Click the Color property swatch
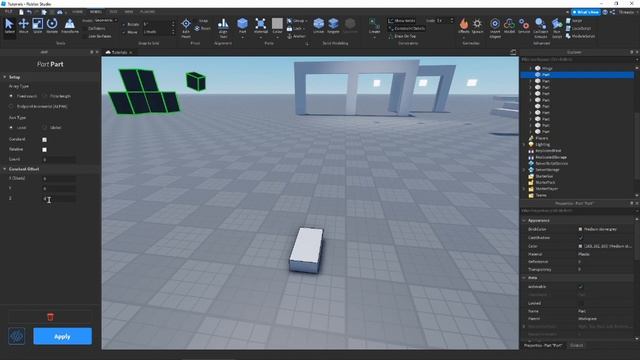The width and height of the screenshot is (640, 360). pyautogui.click(x=580, y=247)
